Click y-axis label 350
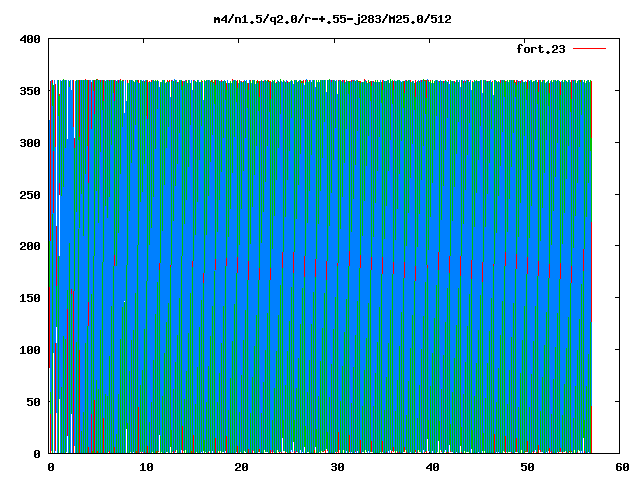Screen dimensions: 640x480 click(x=30, y=91)
